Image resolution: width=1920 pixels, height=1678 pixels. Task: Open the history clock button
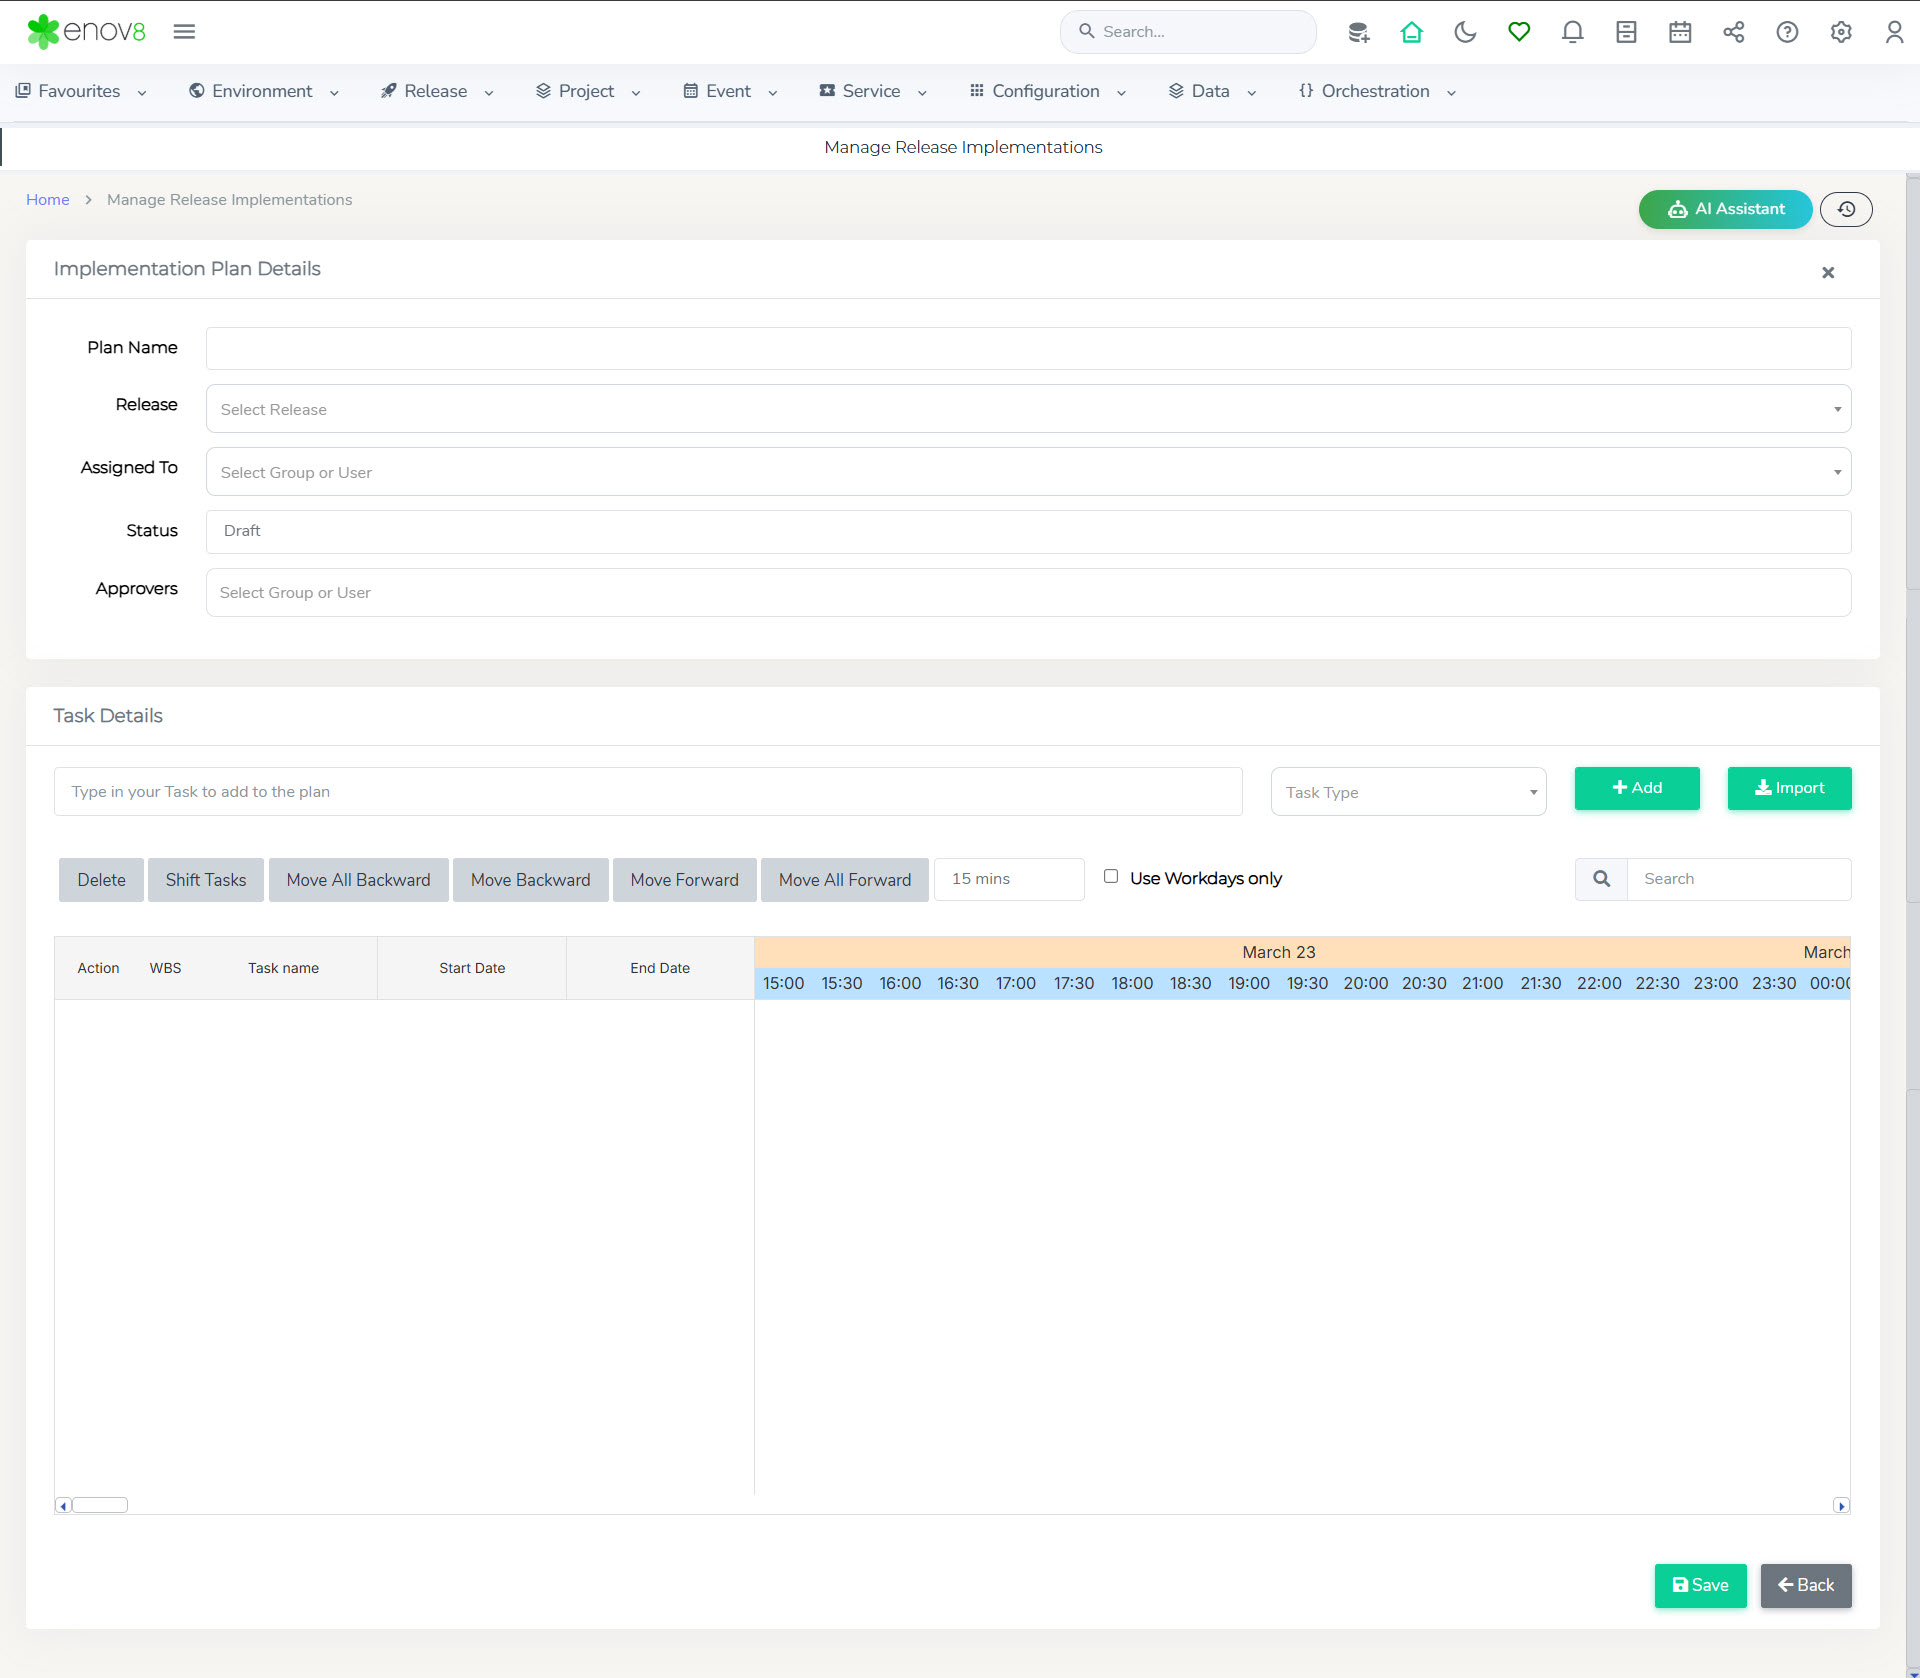click(1846, 209)
